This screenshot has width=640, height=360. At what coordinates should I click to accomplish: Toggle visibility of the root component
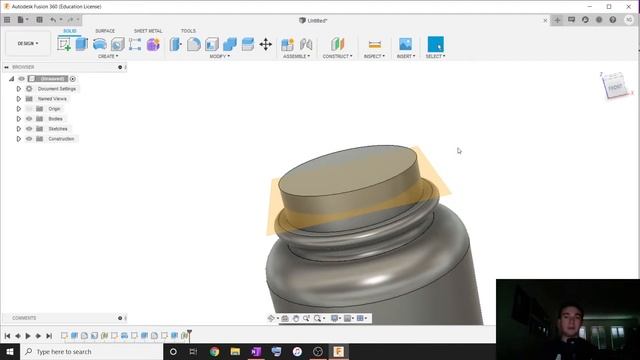(22, 79)
